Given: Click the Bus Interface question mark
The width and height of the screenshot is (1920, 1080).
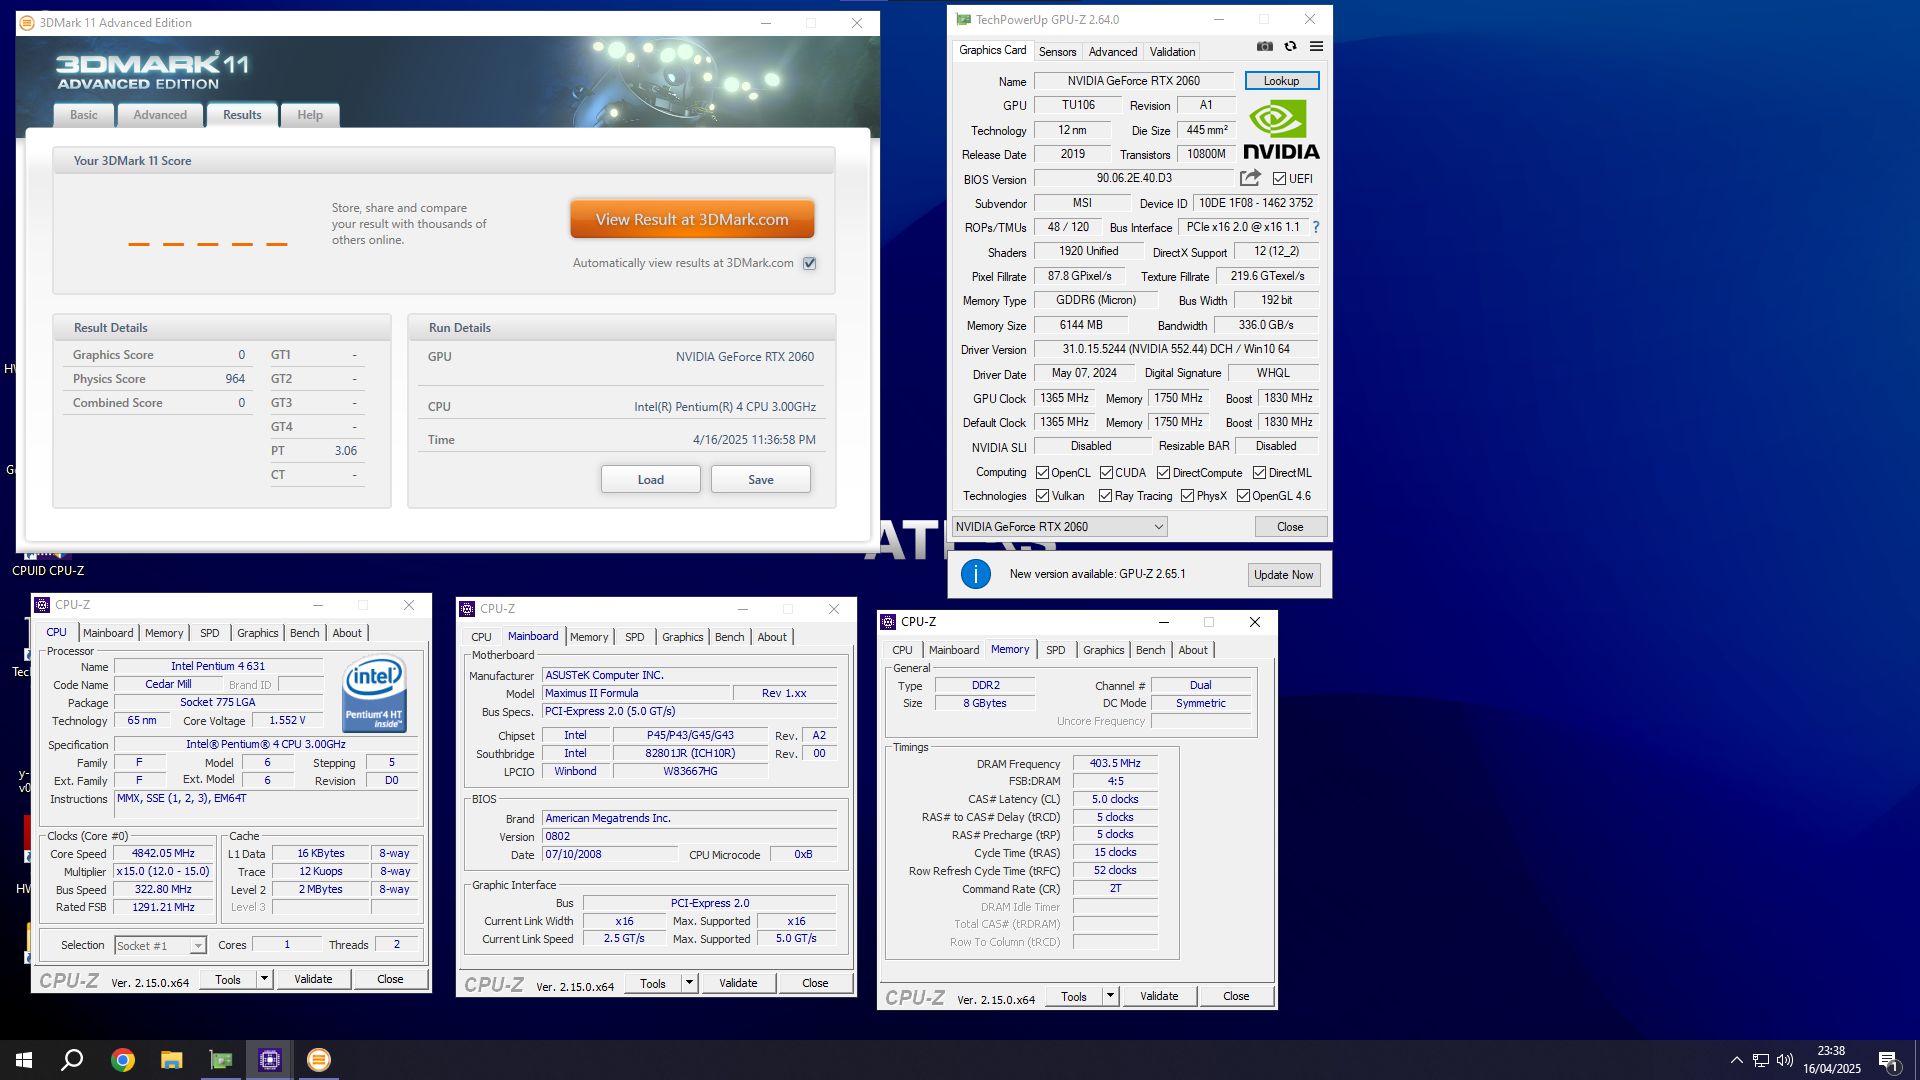Looking at the screenshot, I should click(1316, 227).
